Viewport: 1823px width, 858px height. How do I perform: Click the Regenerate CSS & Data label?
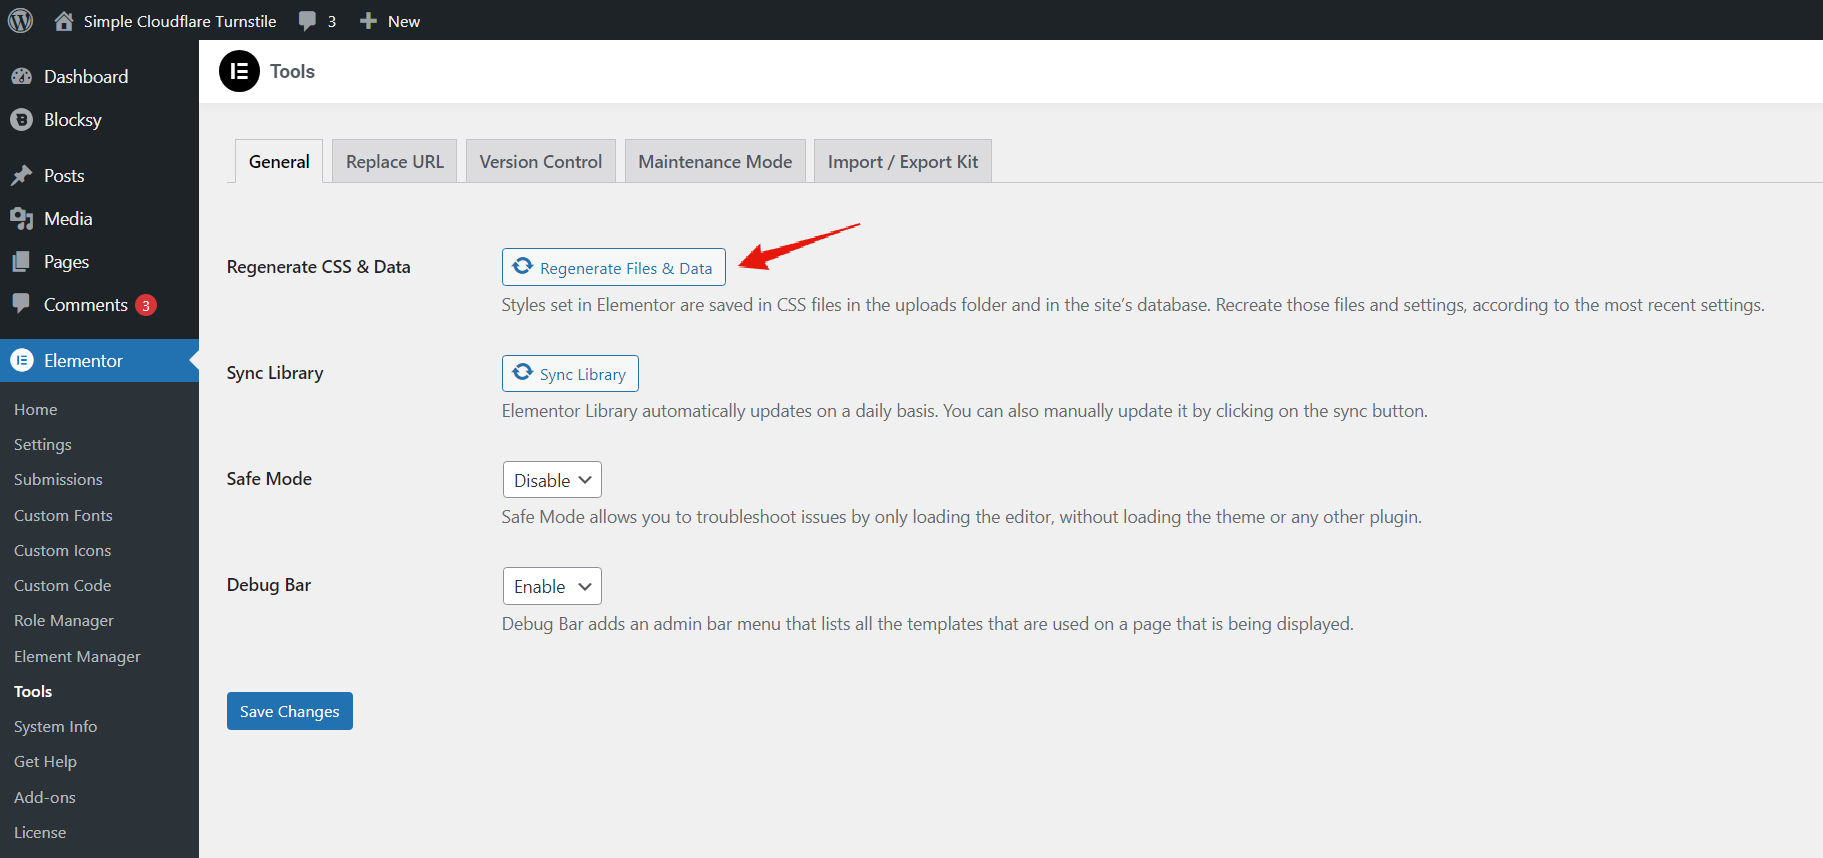click(x=319, y=267)
